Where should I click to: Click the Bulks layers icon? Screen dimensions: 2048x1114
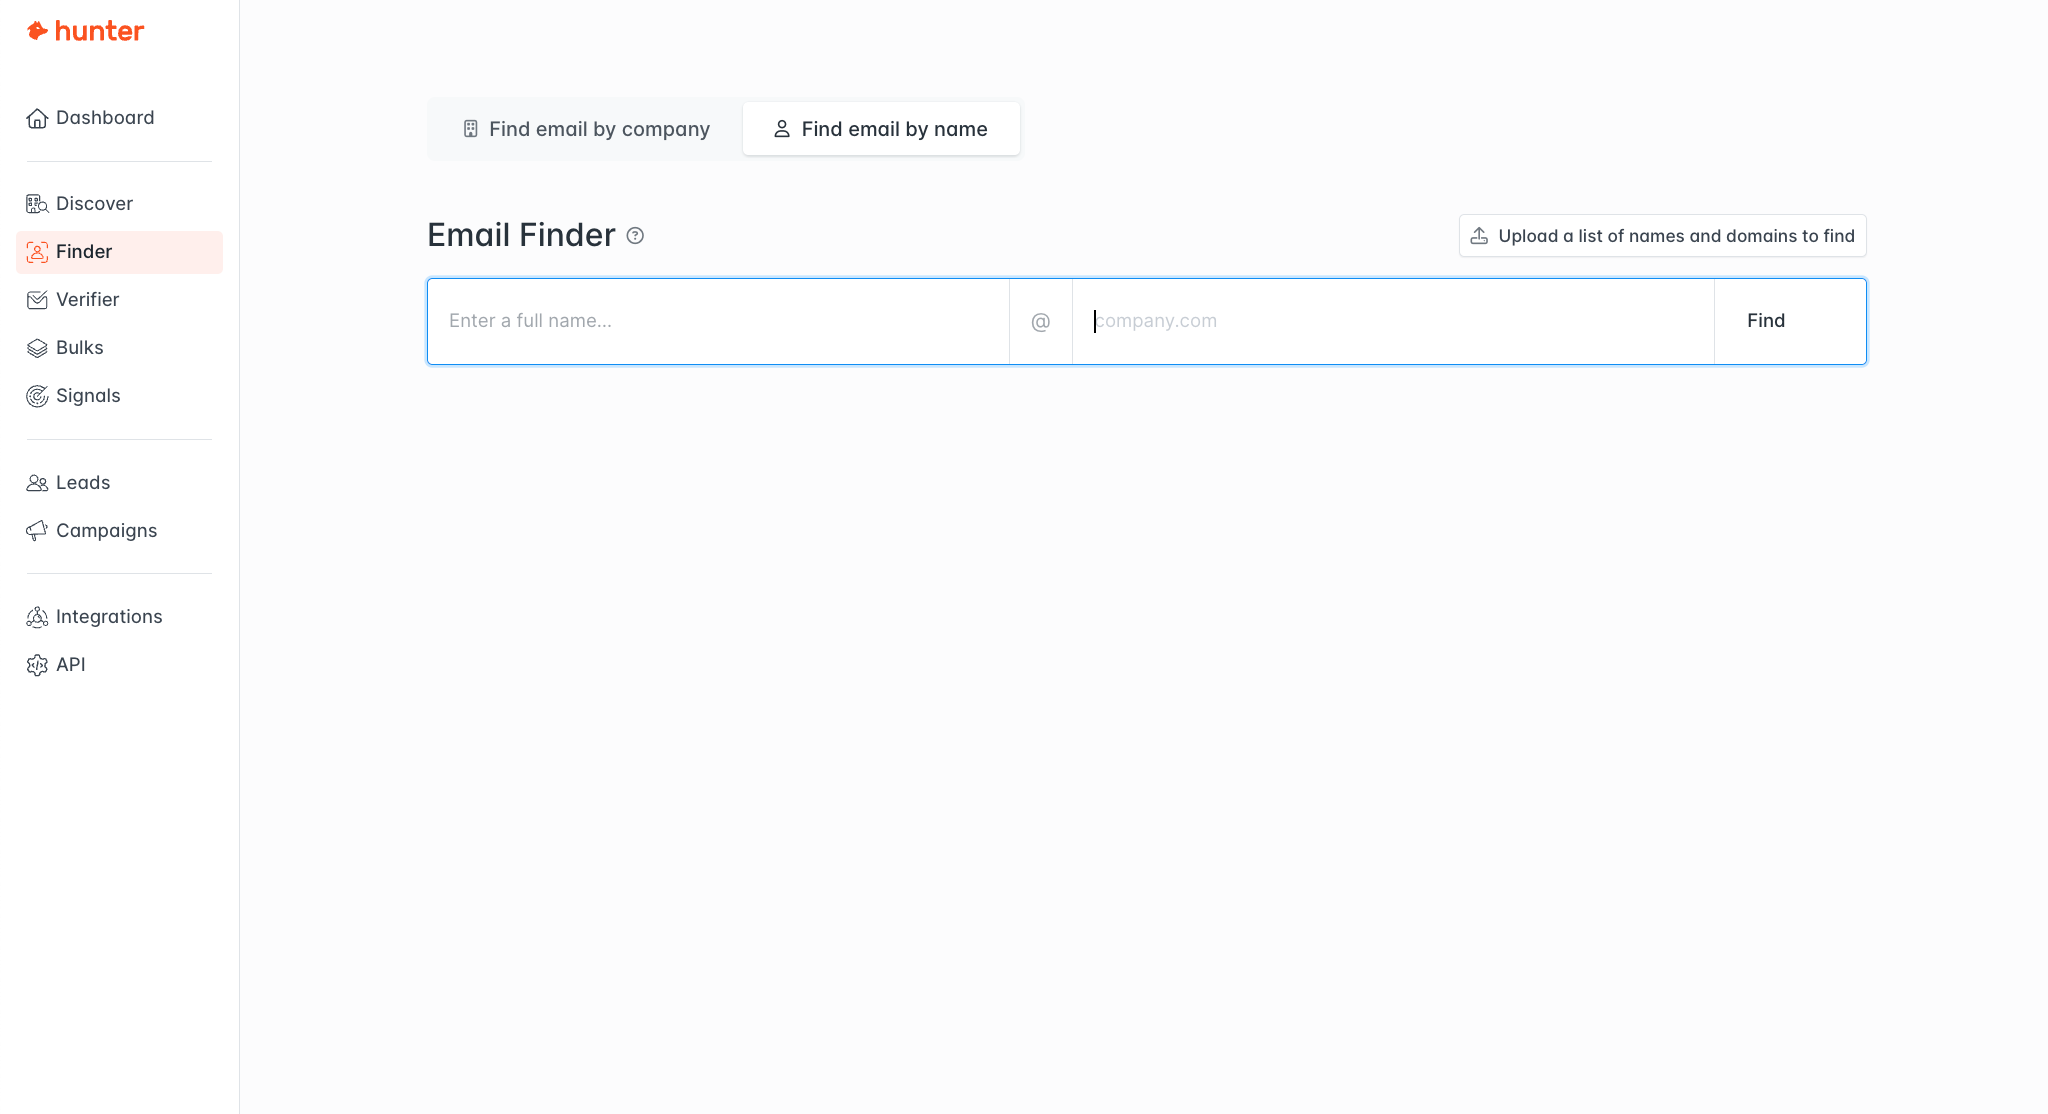[x=37, y=348]
